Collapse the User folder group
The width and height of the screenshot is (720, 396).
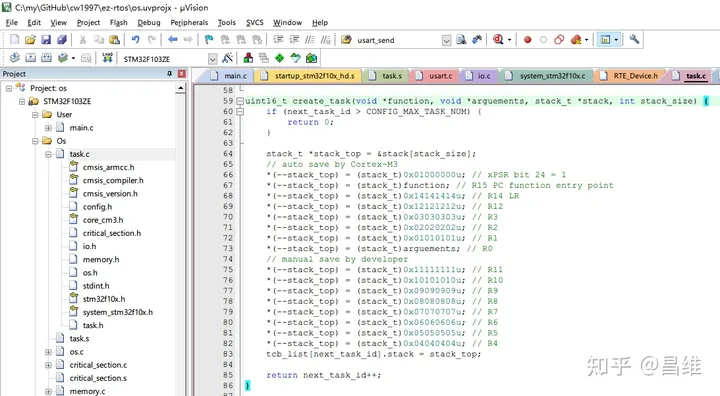tap(35, 115)
